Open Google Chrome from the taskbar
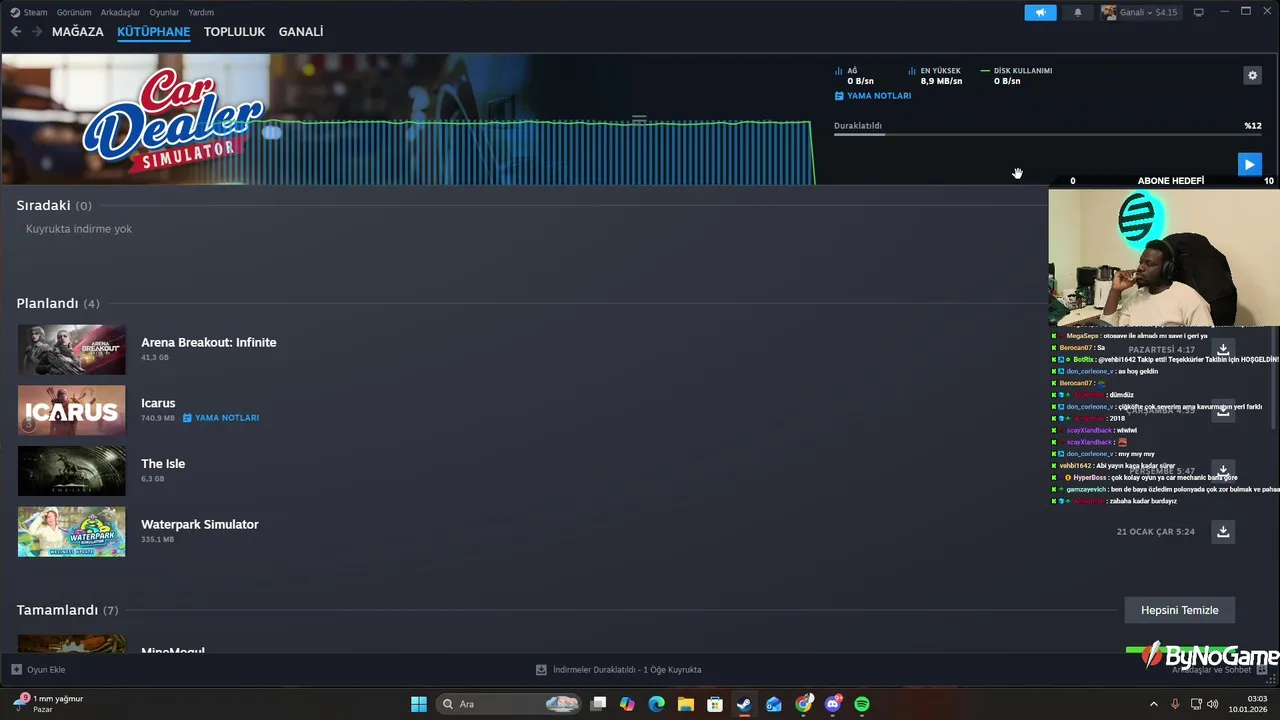 coord(804,704)
